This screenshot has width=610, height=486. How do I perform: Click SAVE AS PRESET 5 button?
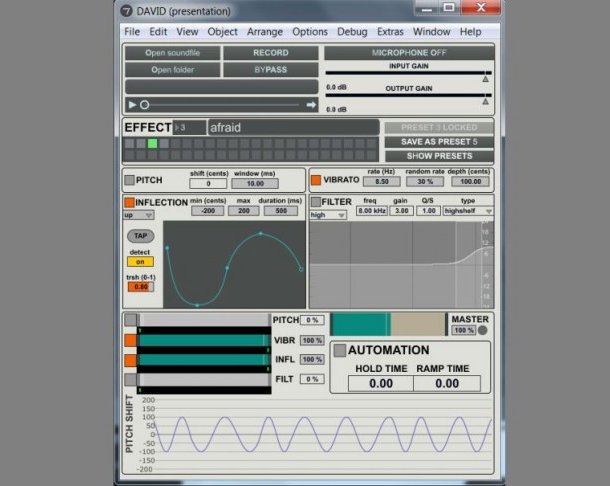pyautogui.click(x=439, y=142)
